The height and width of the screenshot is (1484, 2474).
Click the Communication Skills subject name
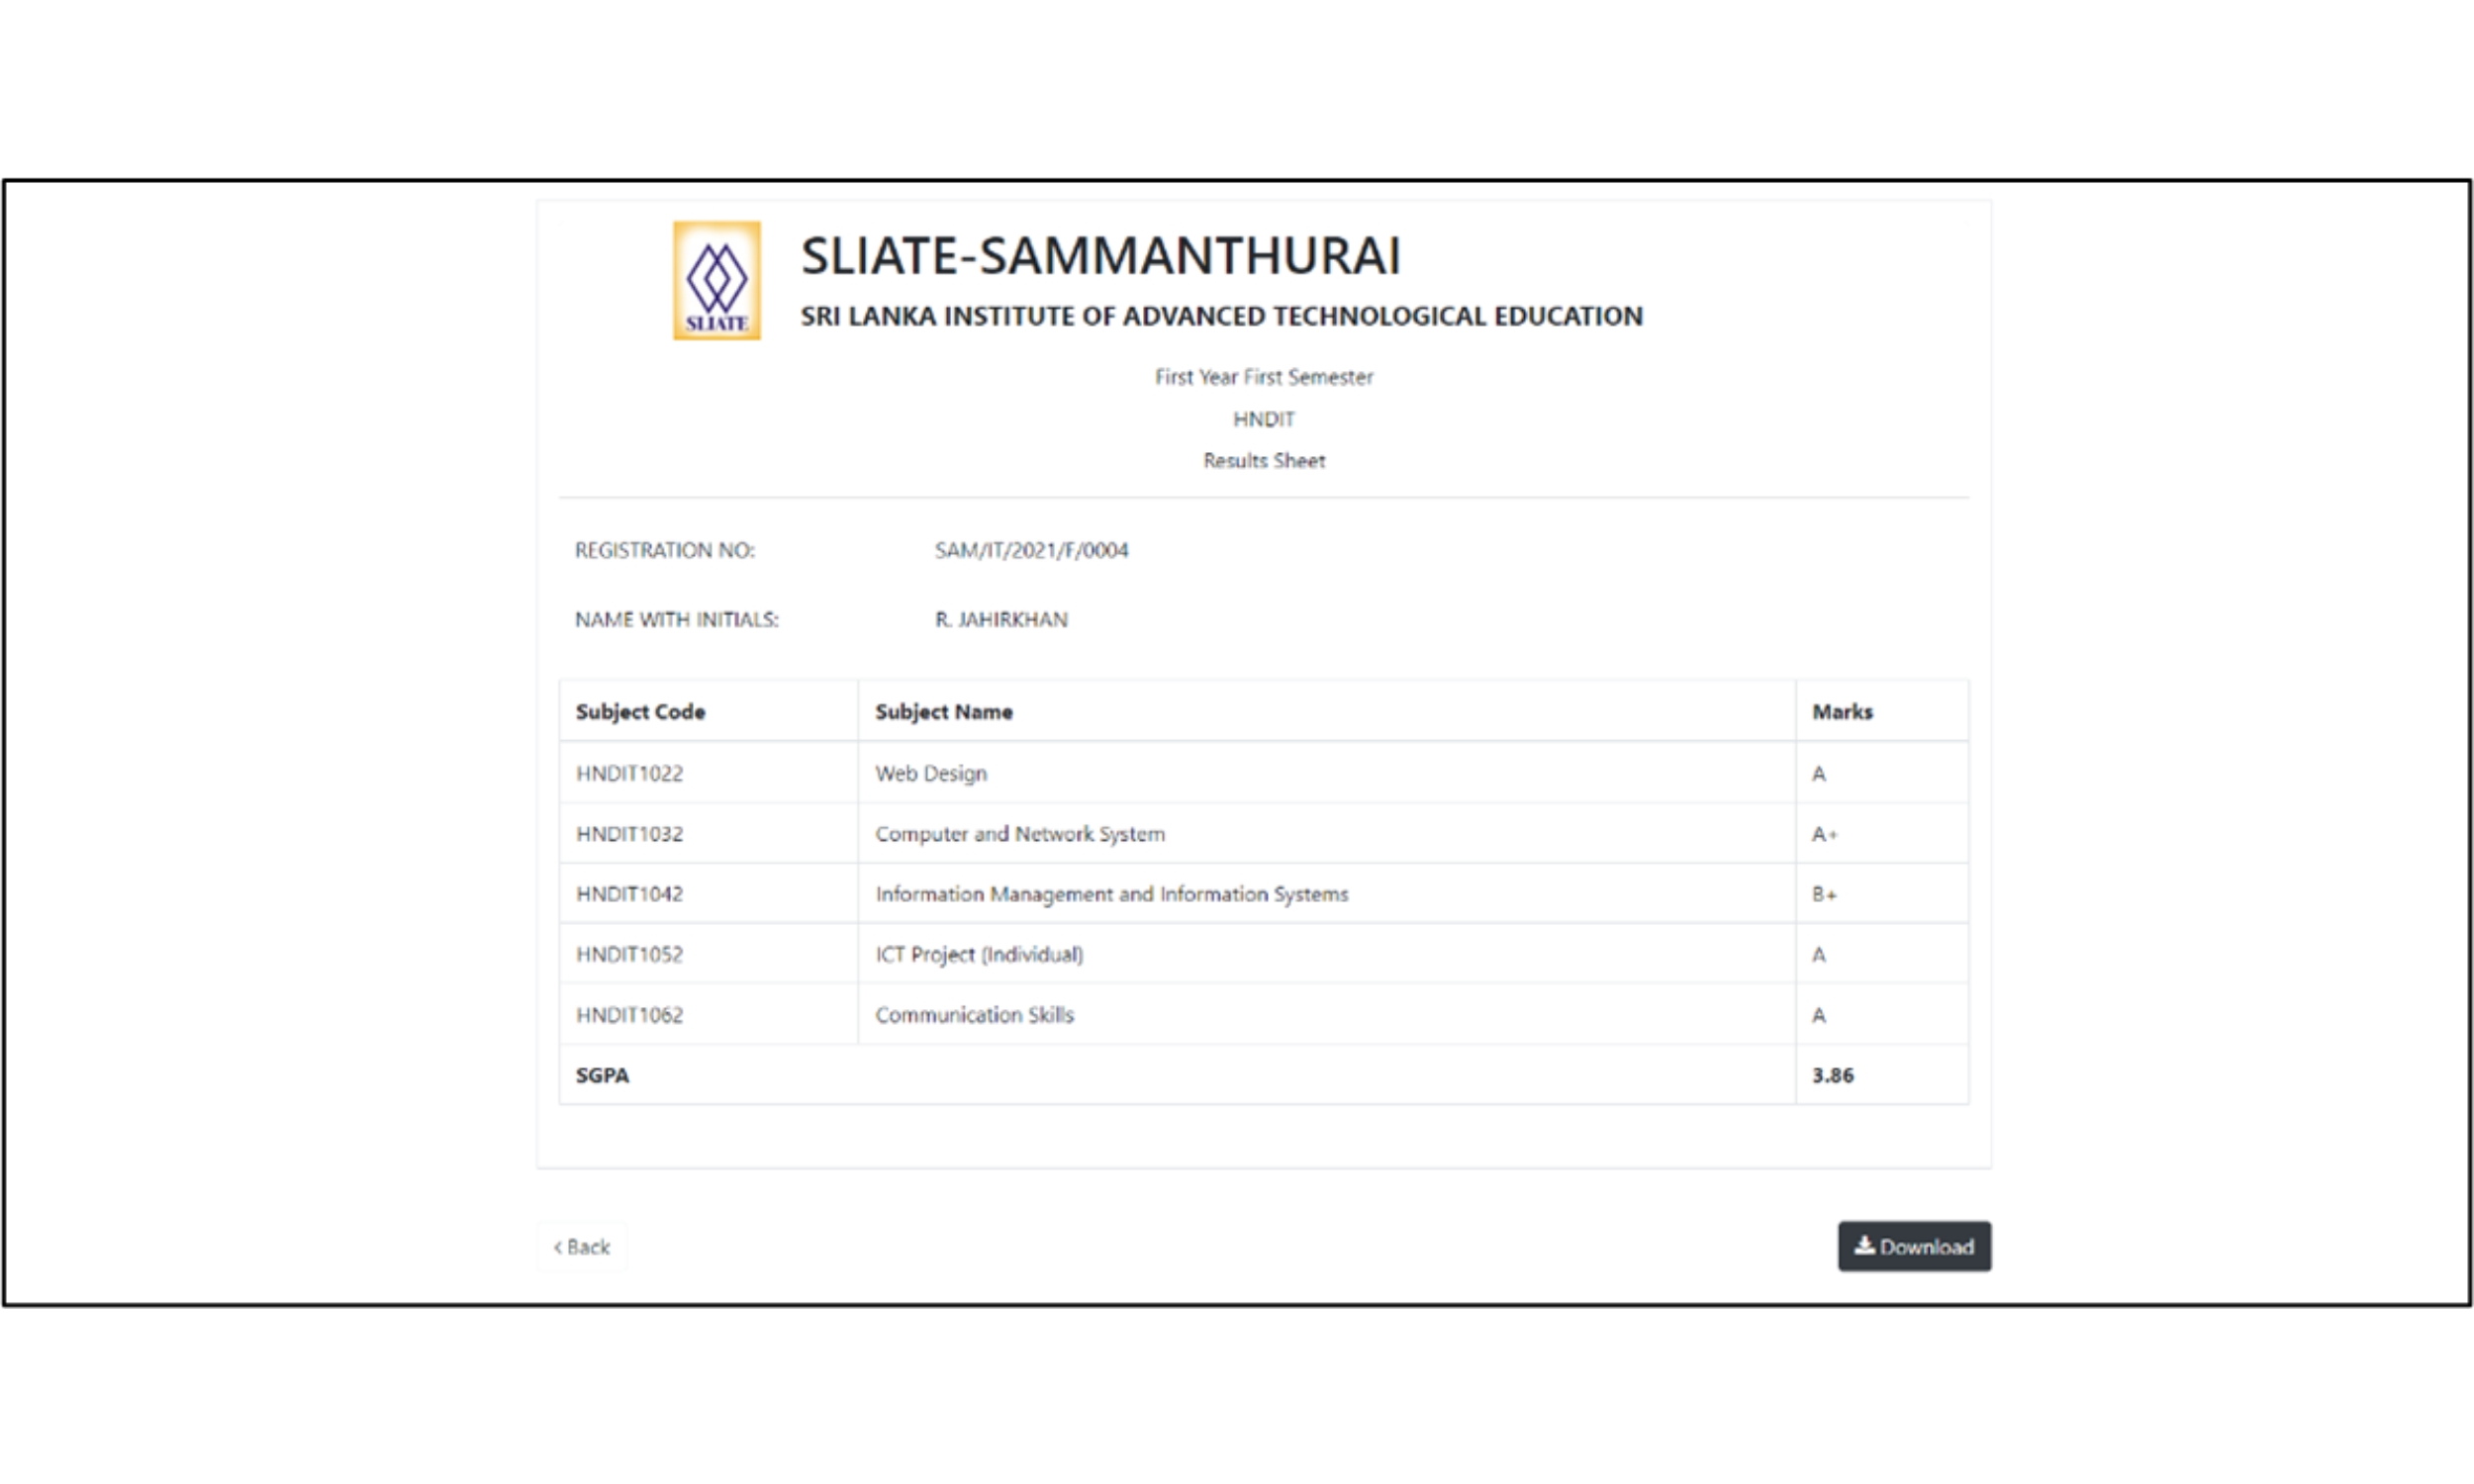tap(974, 1015)
